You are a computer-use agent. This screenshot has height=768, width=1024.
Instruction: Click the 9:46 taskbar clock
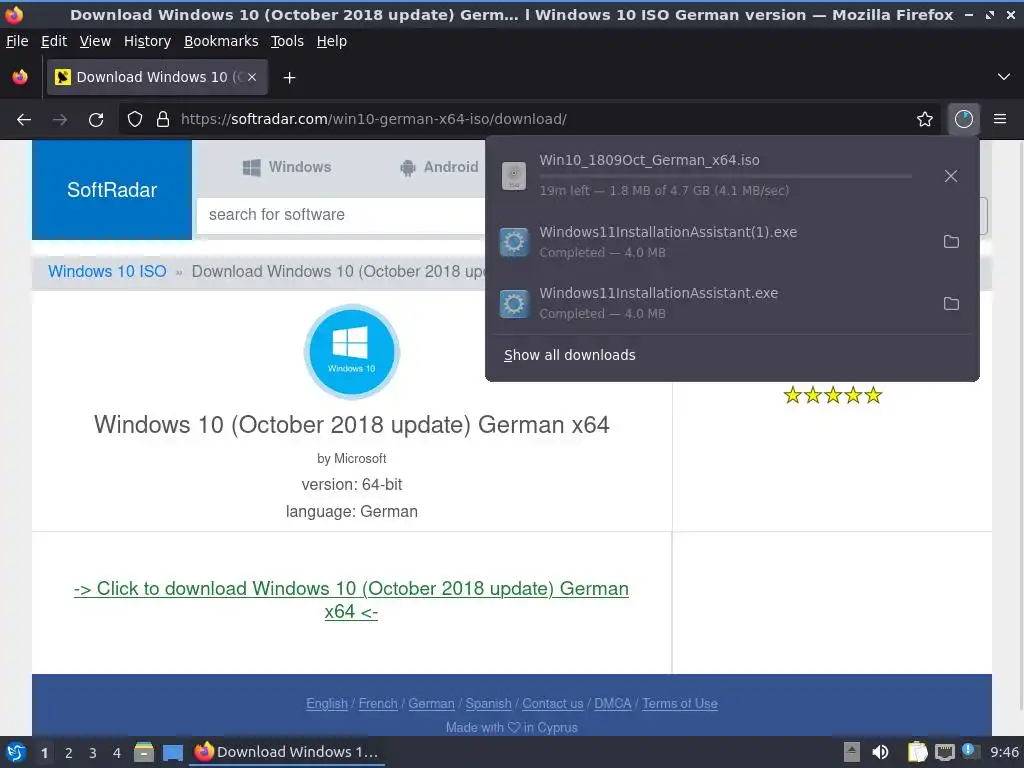coord(1004,752)
